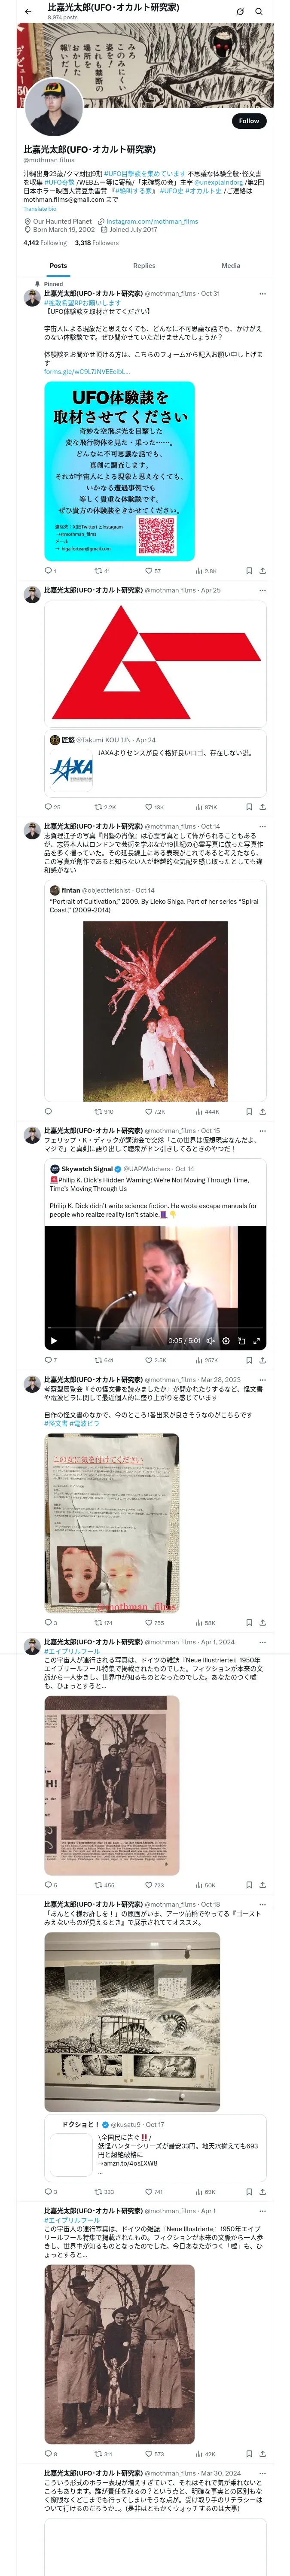View analytics on the post with 871K views
The image size is (290, 2576).
coord(206,806)
